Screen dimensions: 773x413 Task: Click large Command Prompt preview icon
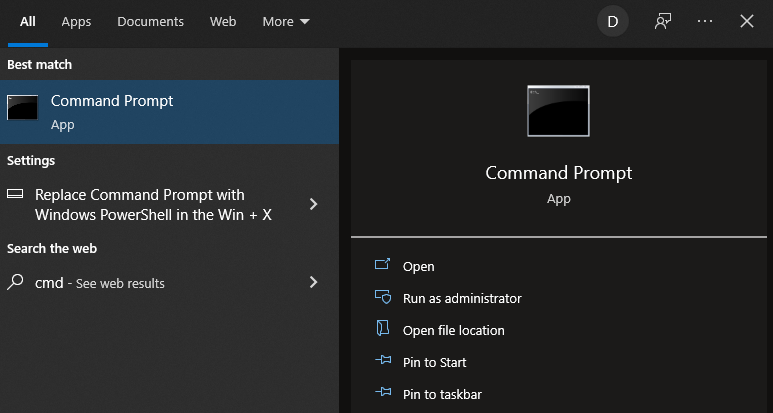tap(558, 111)
